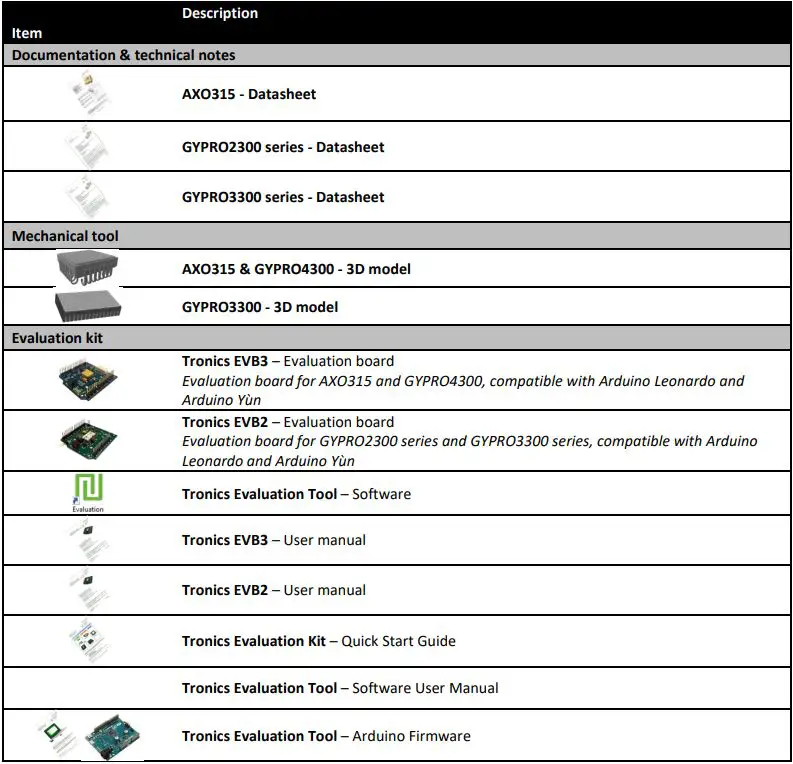Click the EVB2 user manual thumbnail
The height and width of the screenshot is (764, 793).
[x=89, y=590]
